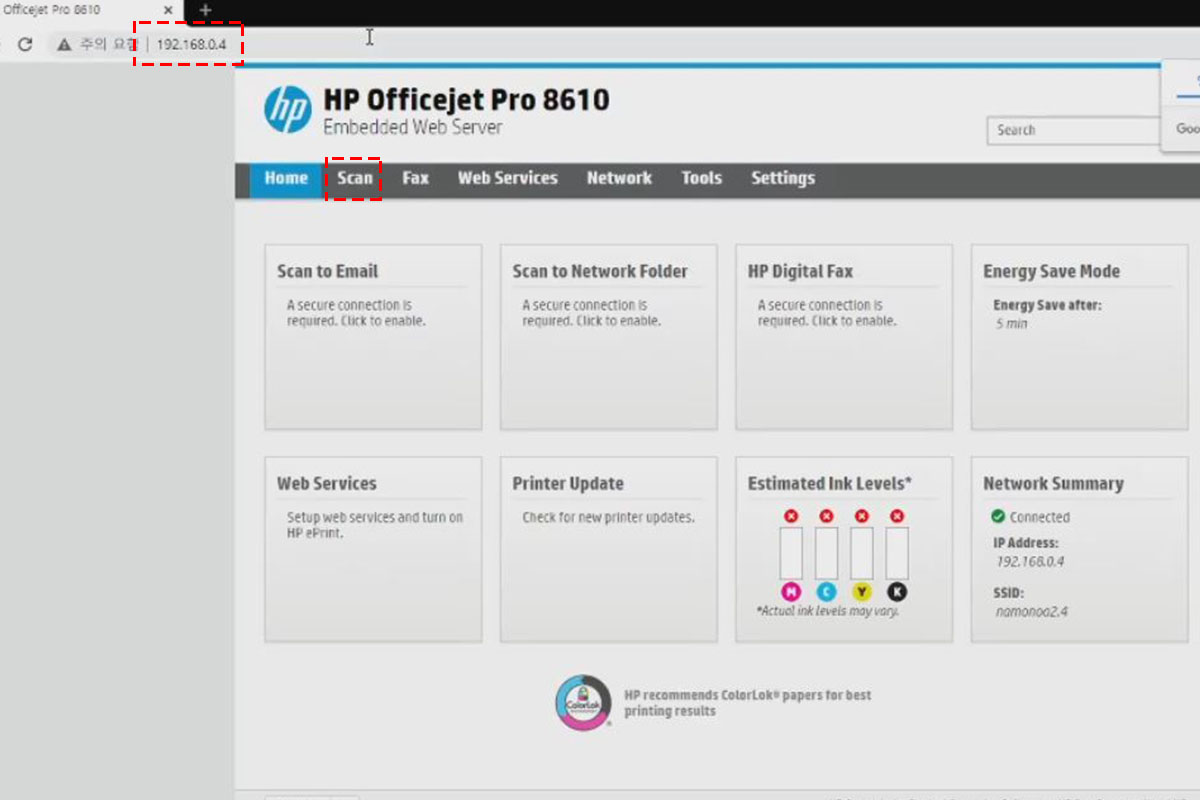
Task: Open the Energy Save Mode tile
Action: click(1079, 337)
